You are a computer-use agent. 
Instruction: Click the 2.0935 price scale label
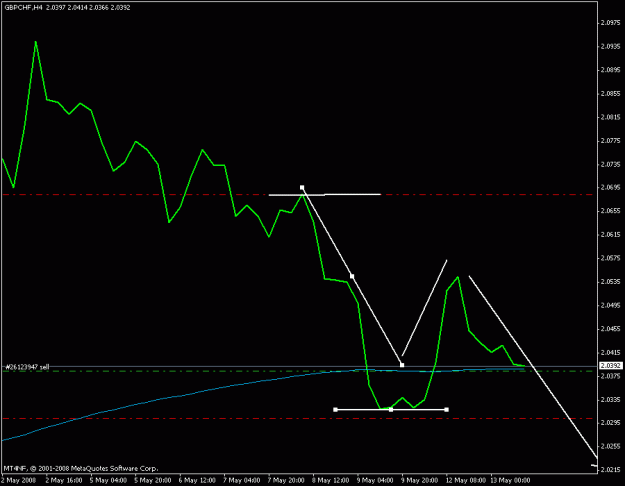click(611, 46)
